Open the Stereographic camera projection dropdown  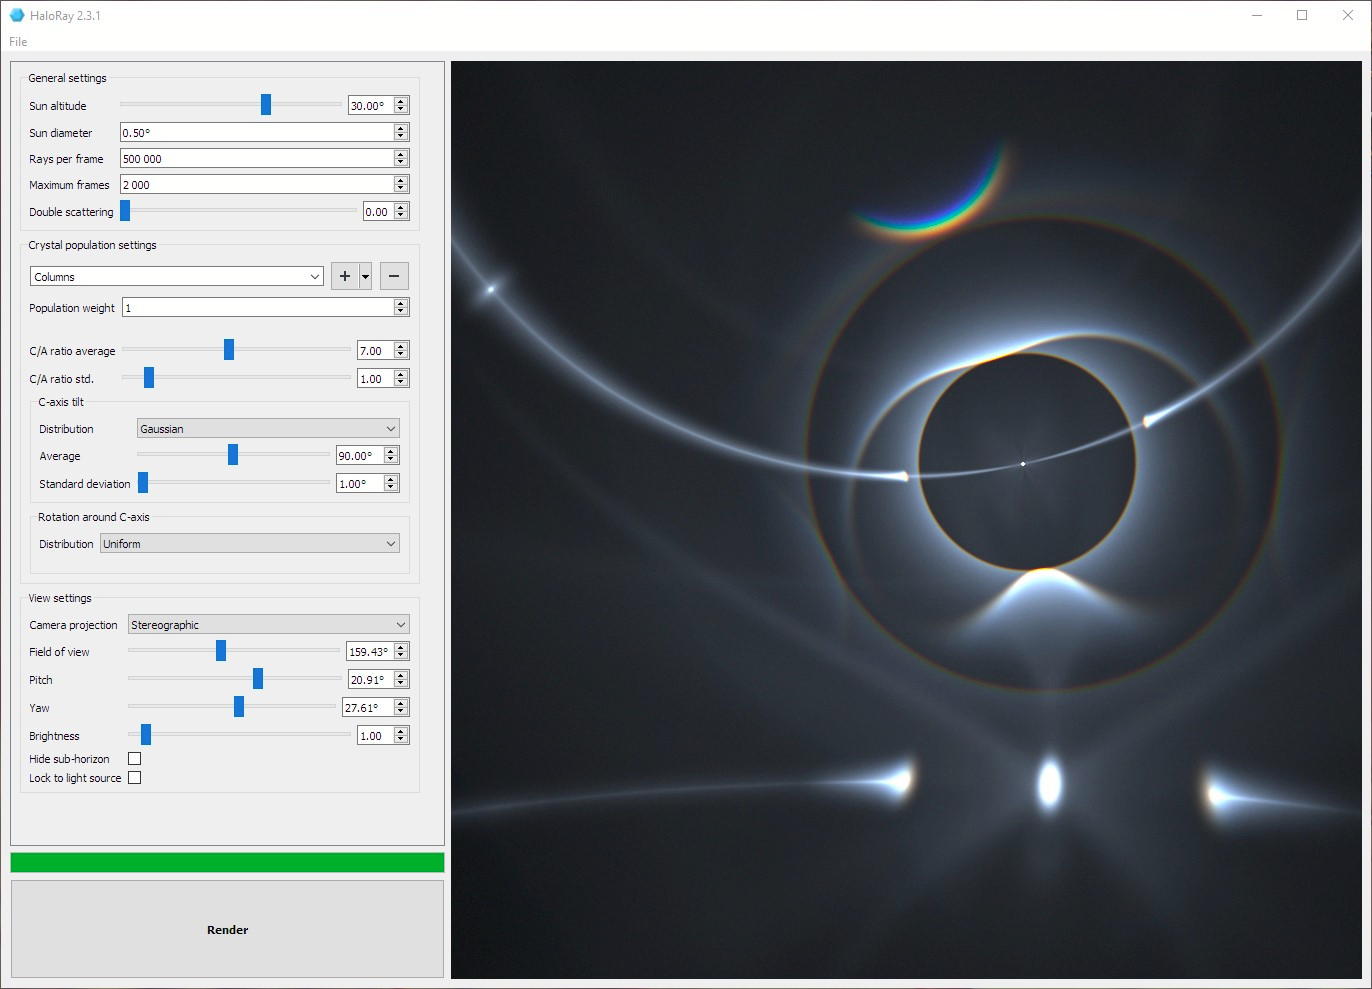[x=269, y=625]
